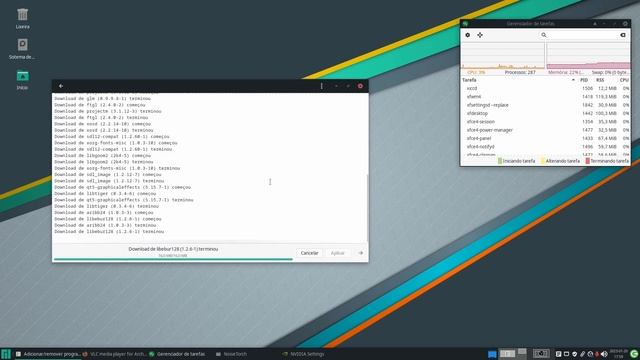Select the xfdesktop process row

click(545, 113)
